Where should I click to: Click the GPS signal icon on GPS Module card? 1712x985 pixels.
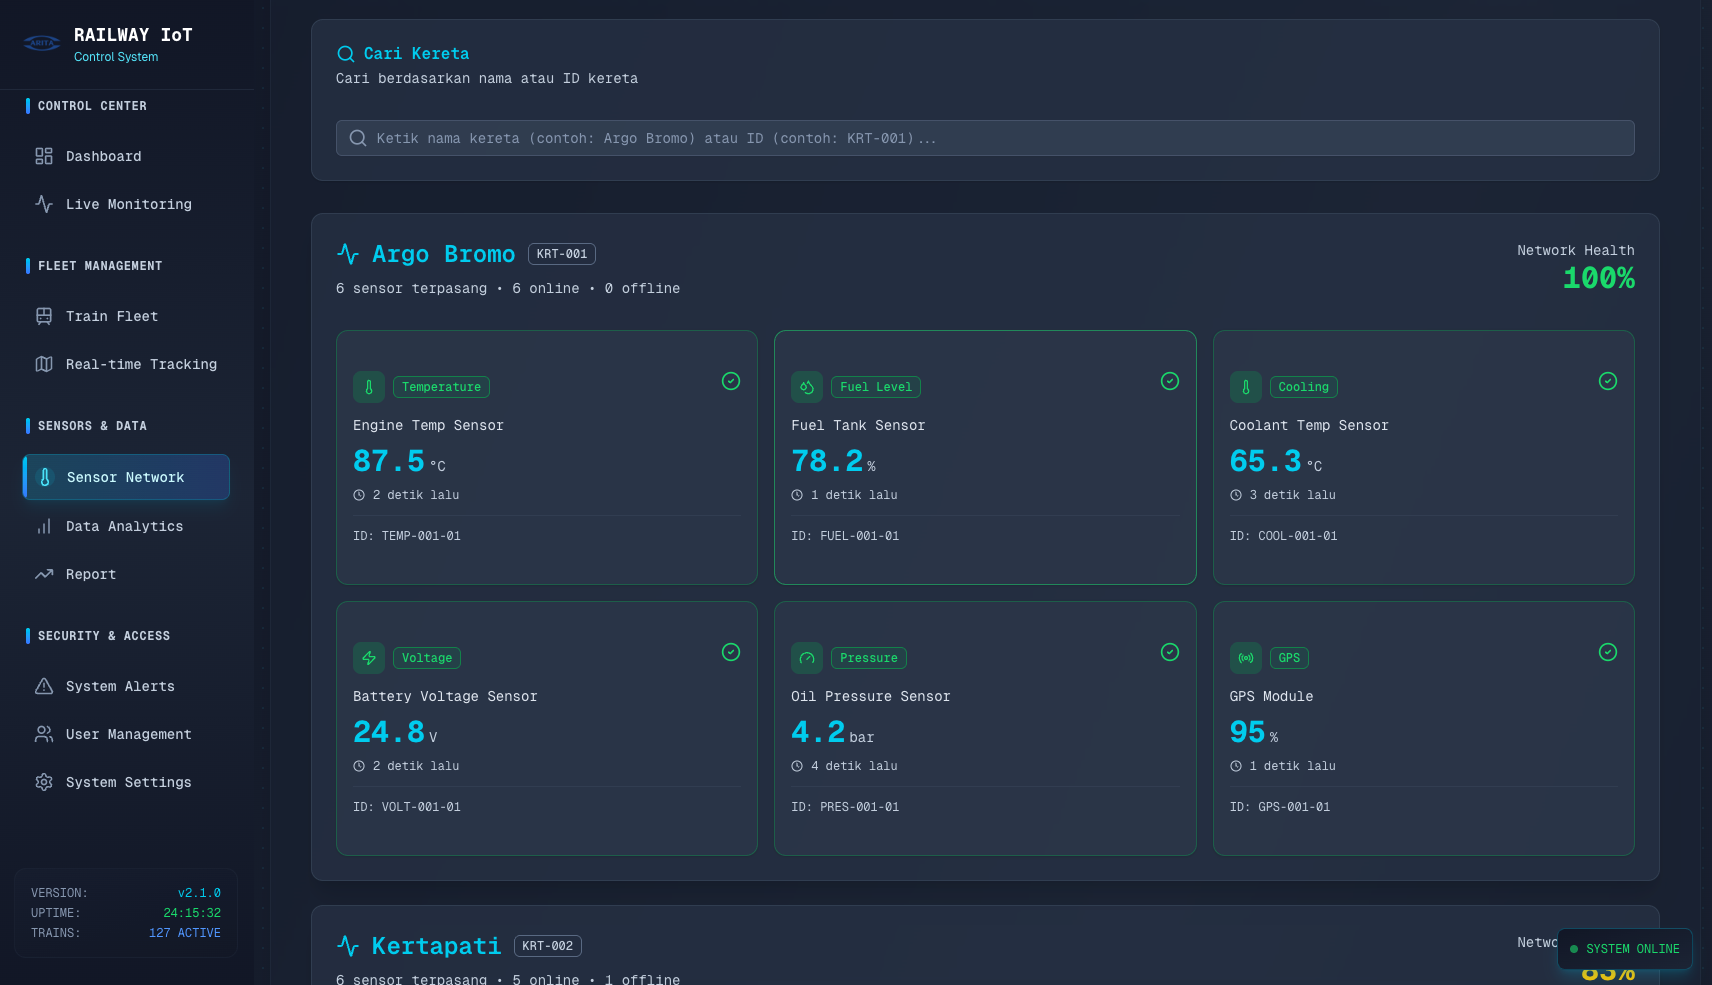point(1245,658)
